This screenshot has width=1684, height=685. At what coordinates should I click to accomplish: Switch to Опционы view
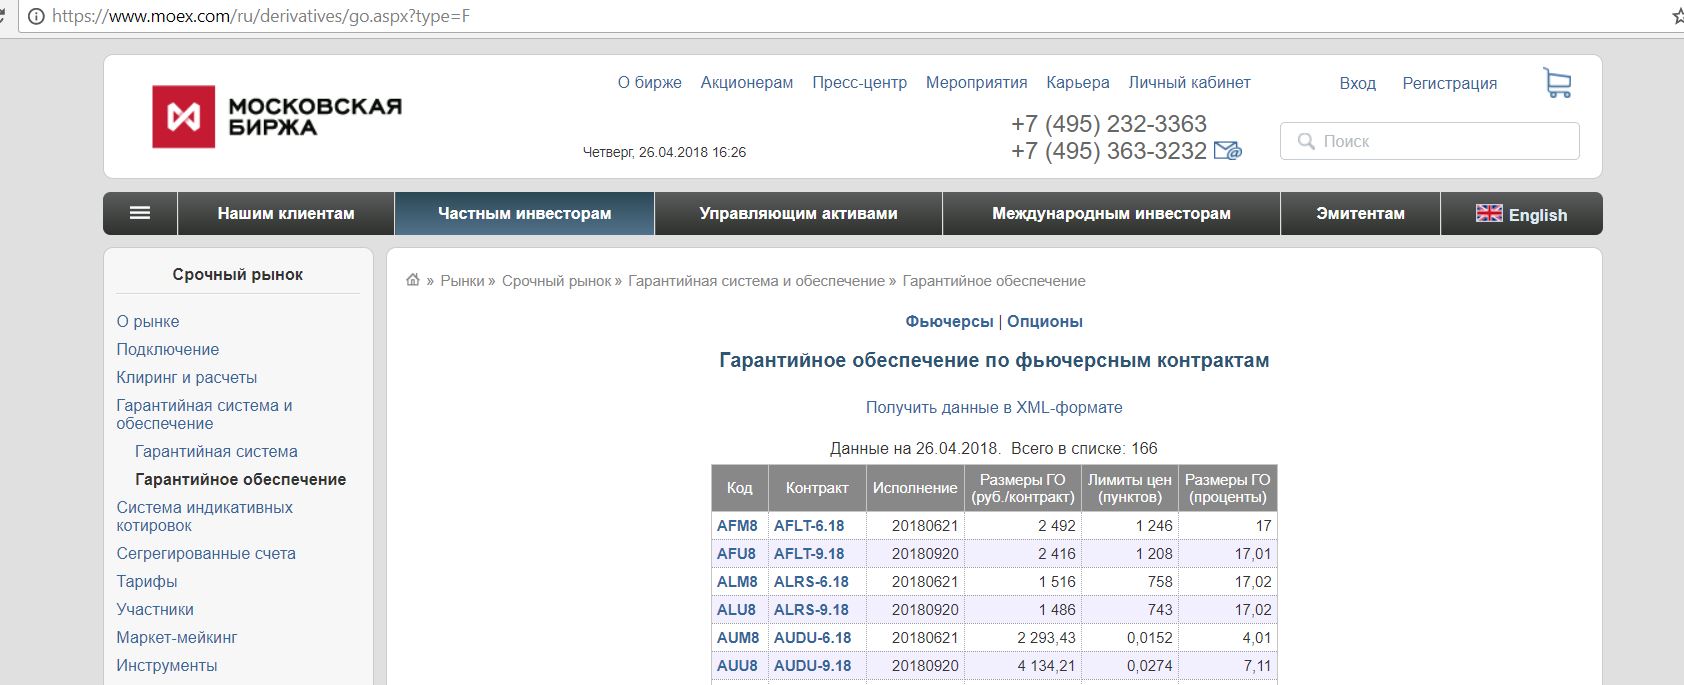1044,322
